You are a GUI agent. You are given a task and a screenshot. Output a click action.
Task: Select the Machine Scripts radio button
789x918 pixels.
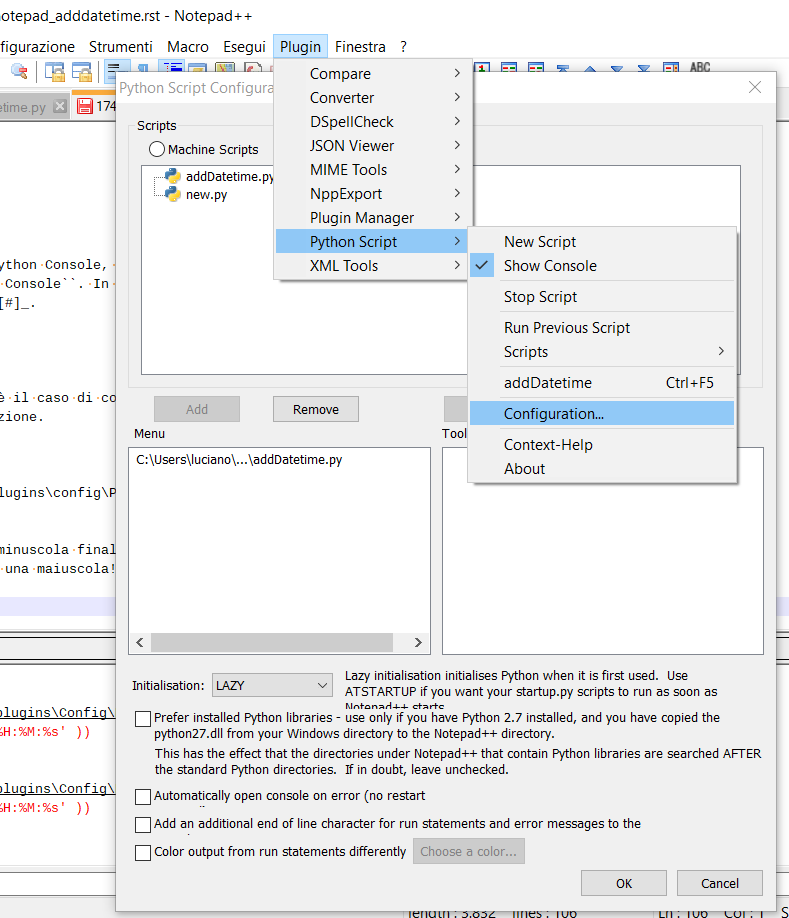pyautogui.click(x=156, y=149)
